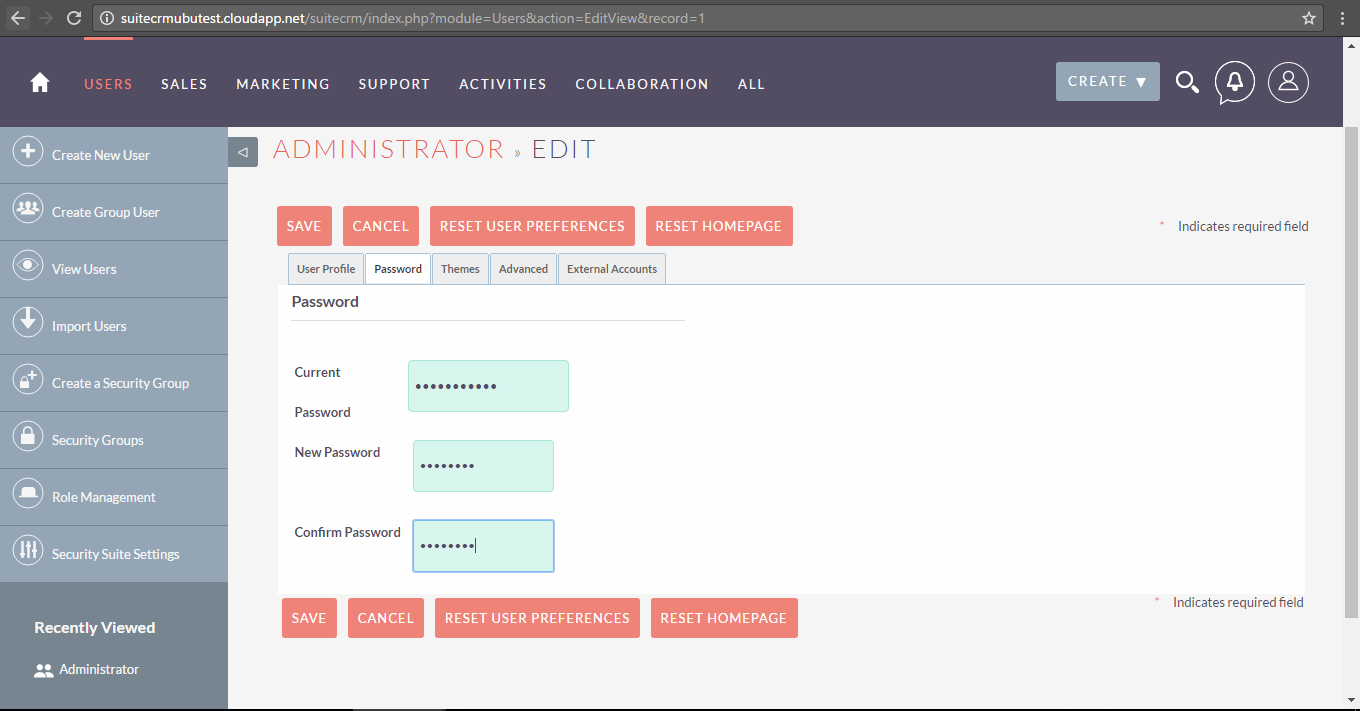The image size is (1360, 711).
Task: Click the home icon in navigation bar
Action: 40,84
